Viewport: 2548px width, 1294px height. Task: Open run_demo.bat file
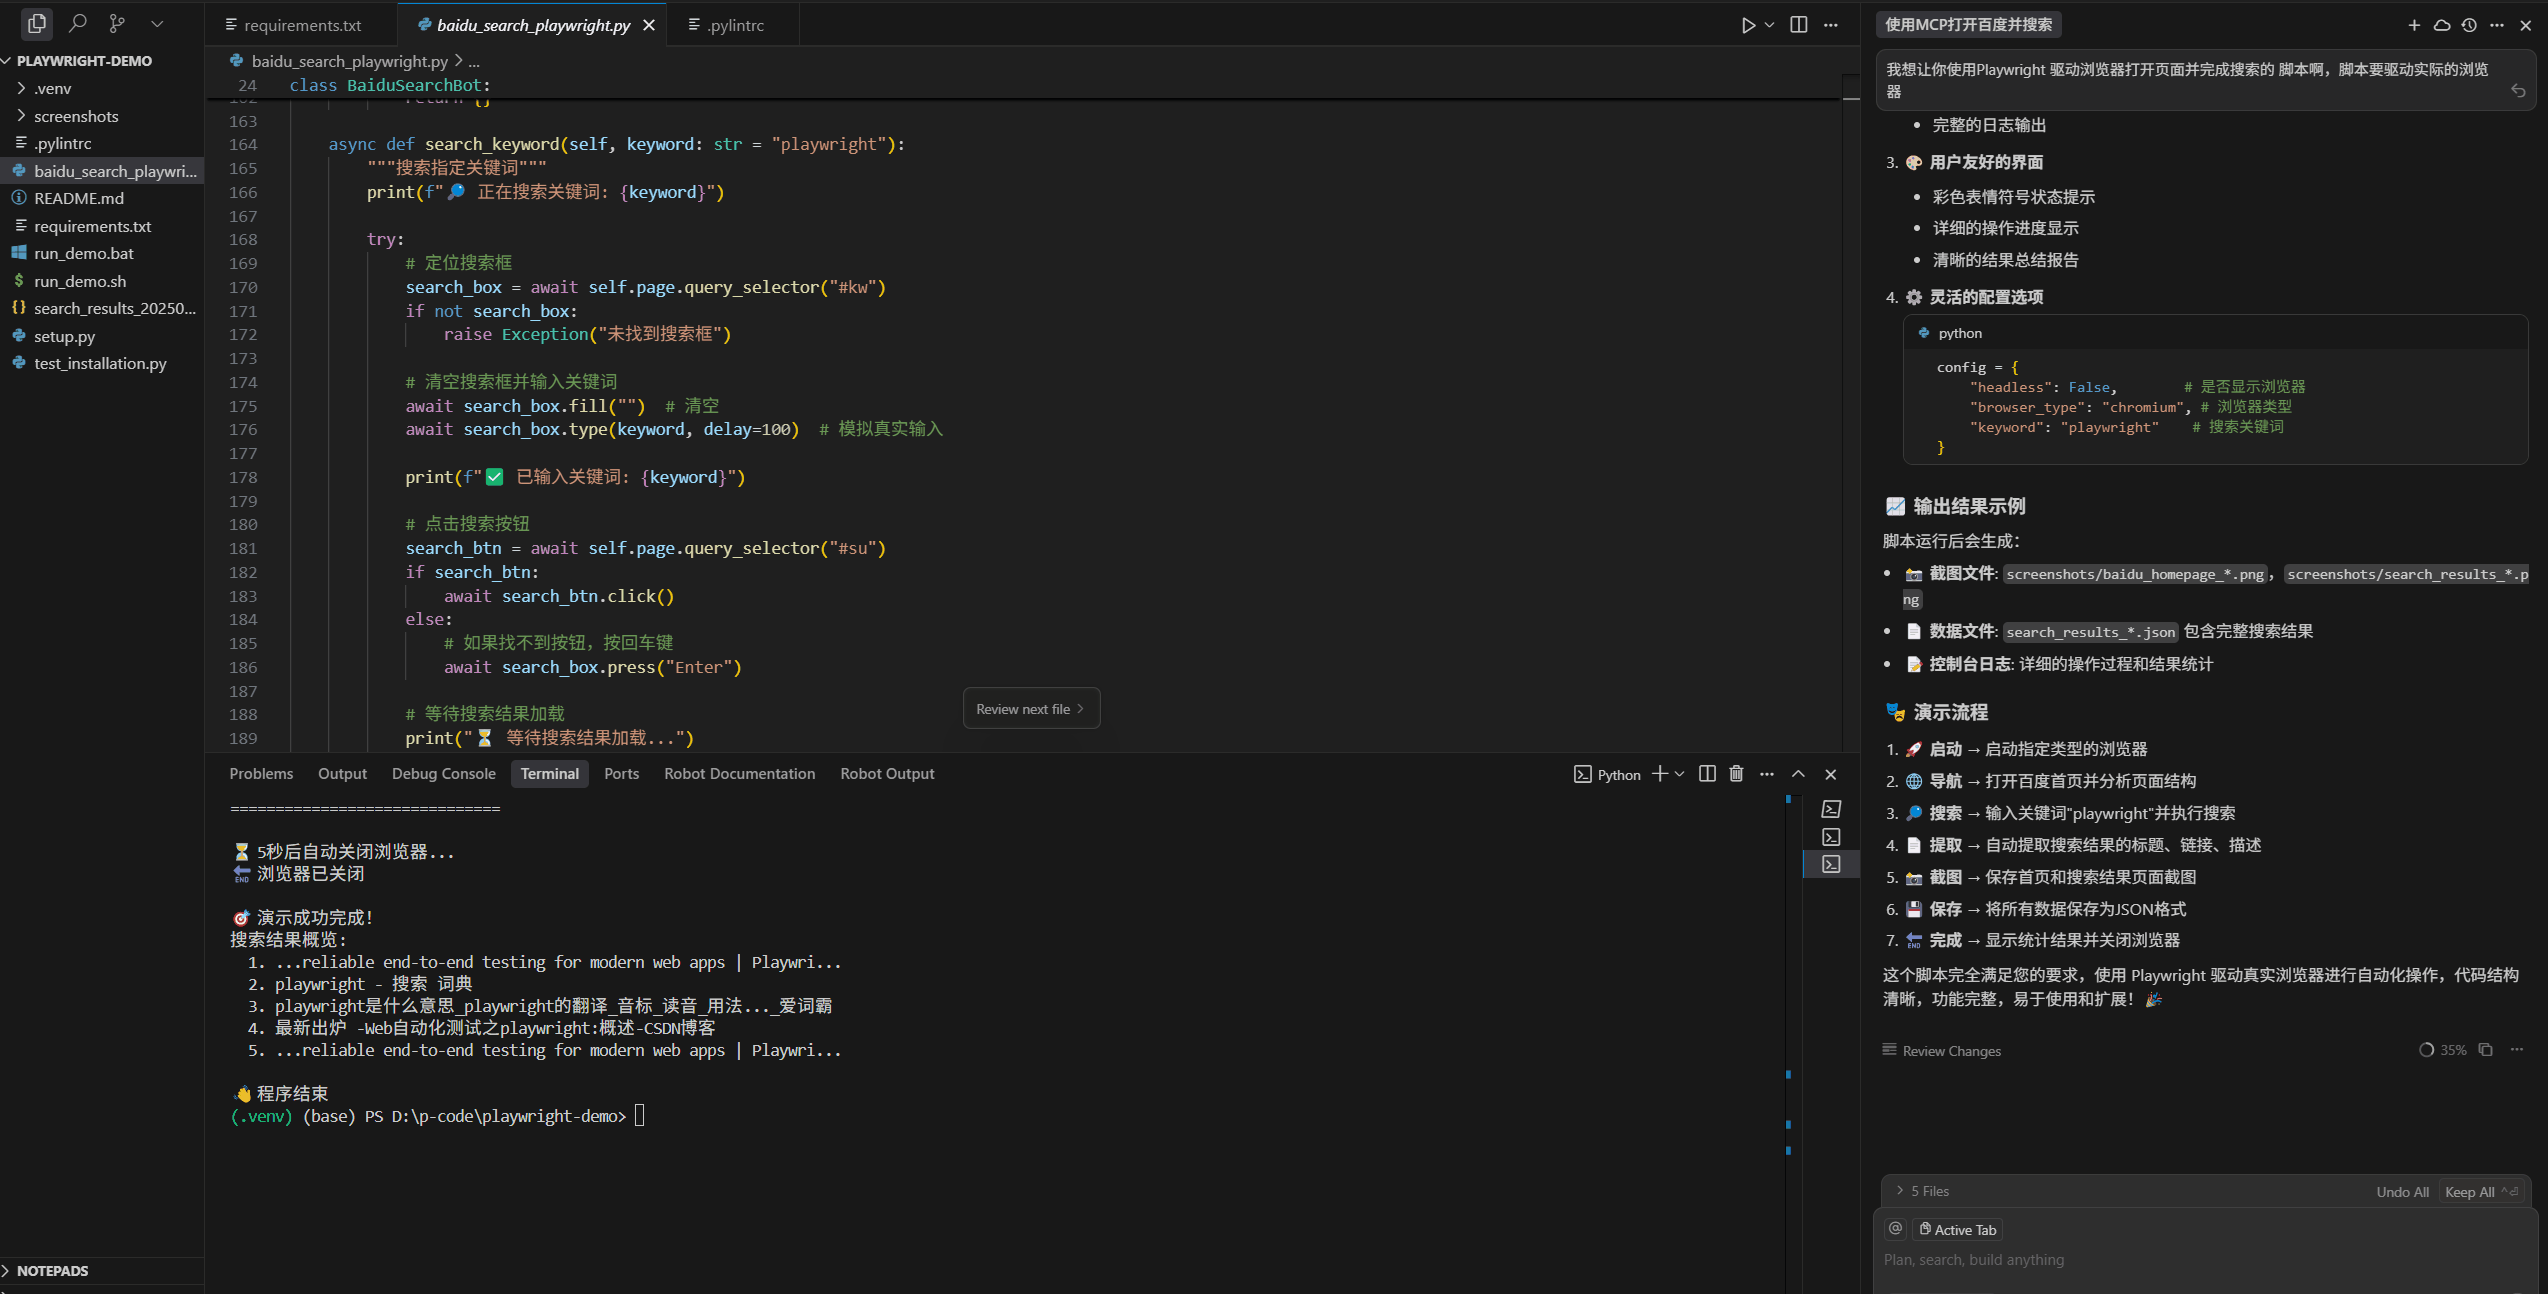tap(84, 253)
